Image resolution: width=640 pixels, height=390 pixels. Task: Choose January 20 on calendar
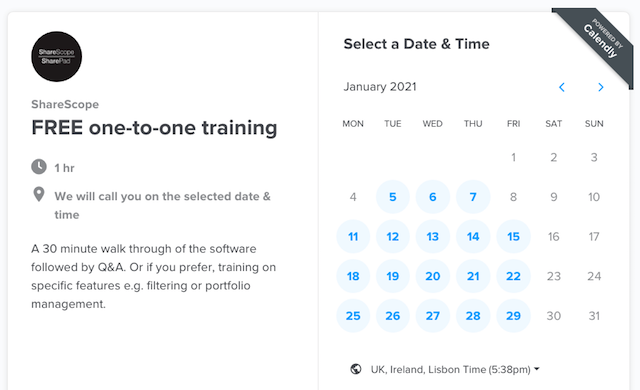point(433,276)
